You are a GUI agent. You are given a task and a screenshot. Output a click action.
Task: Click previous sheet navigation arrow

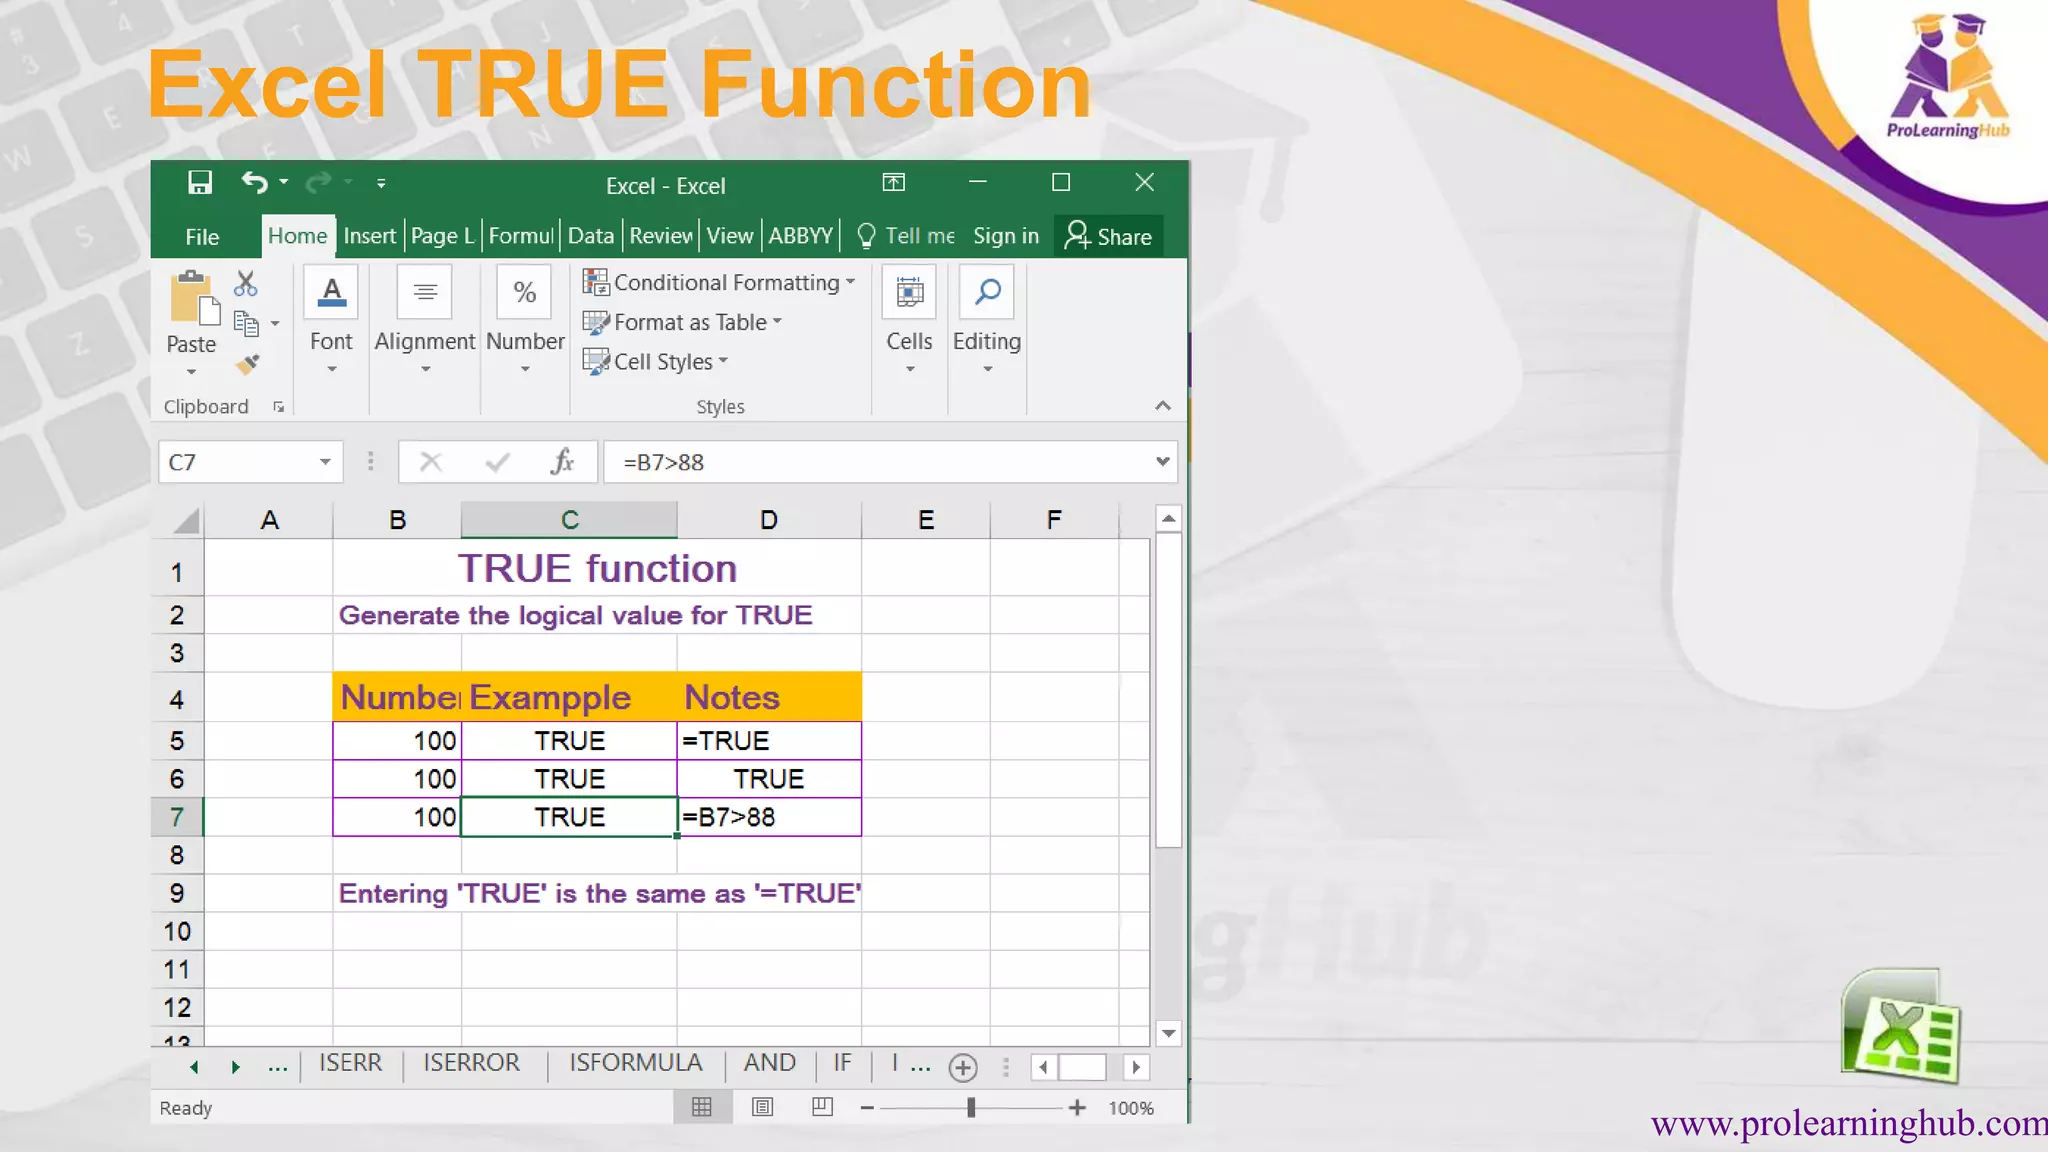tap(194, 1067)
